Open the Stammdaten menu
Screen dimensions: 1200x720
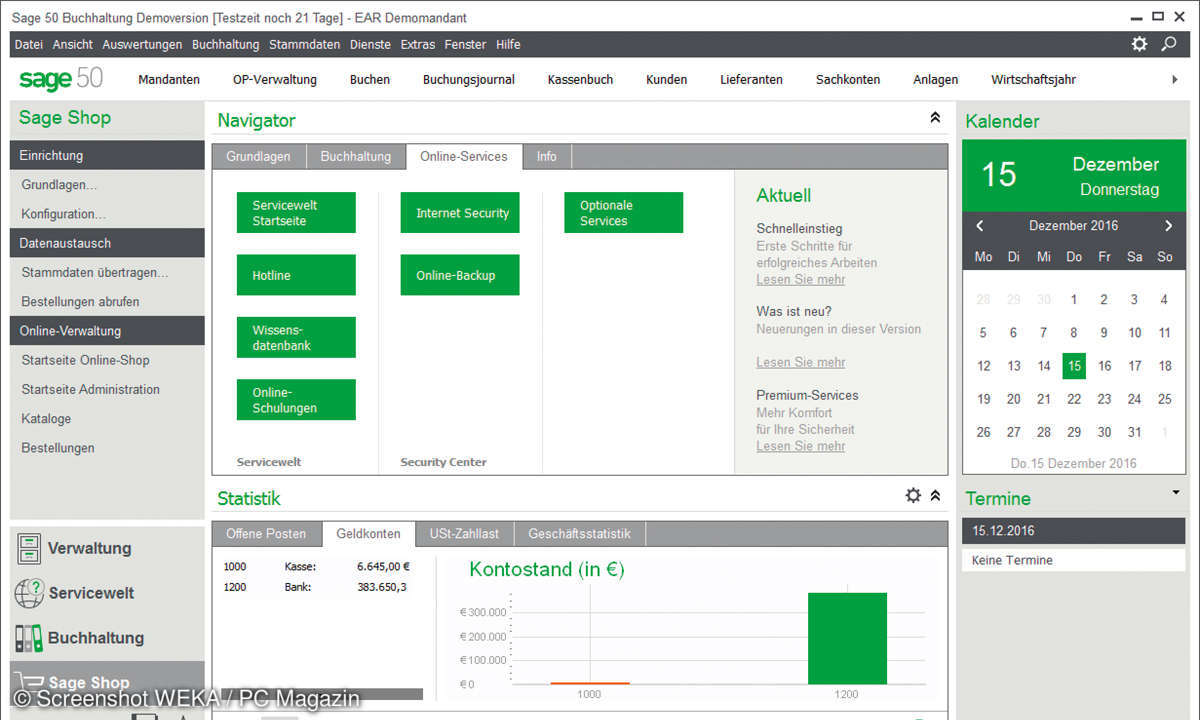pos(305,44)
